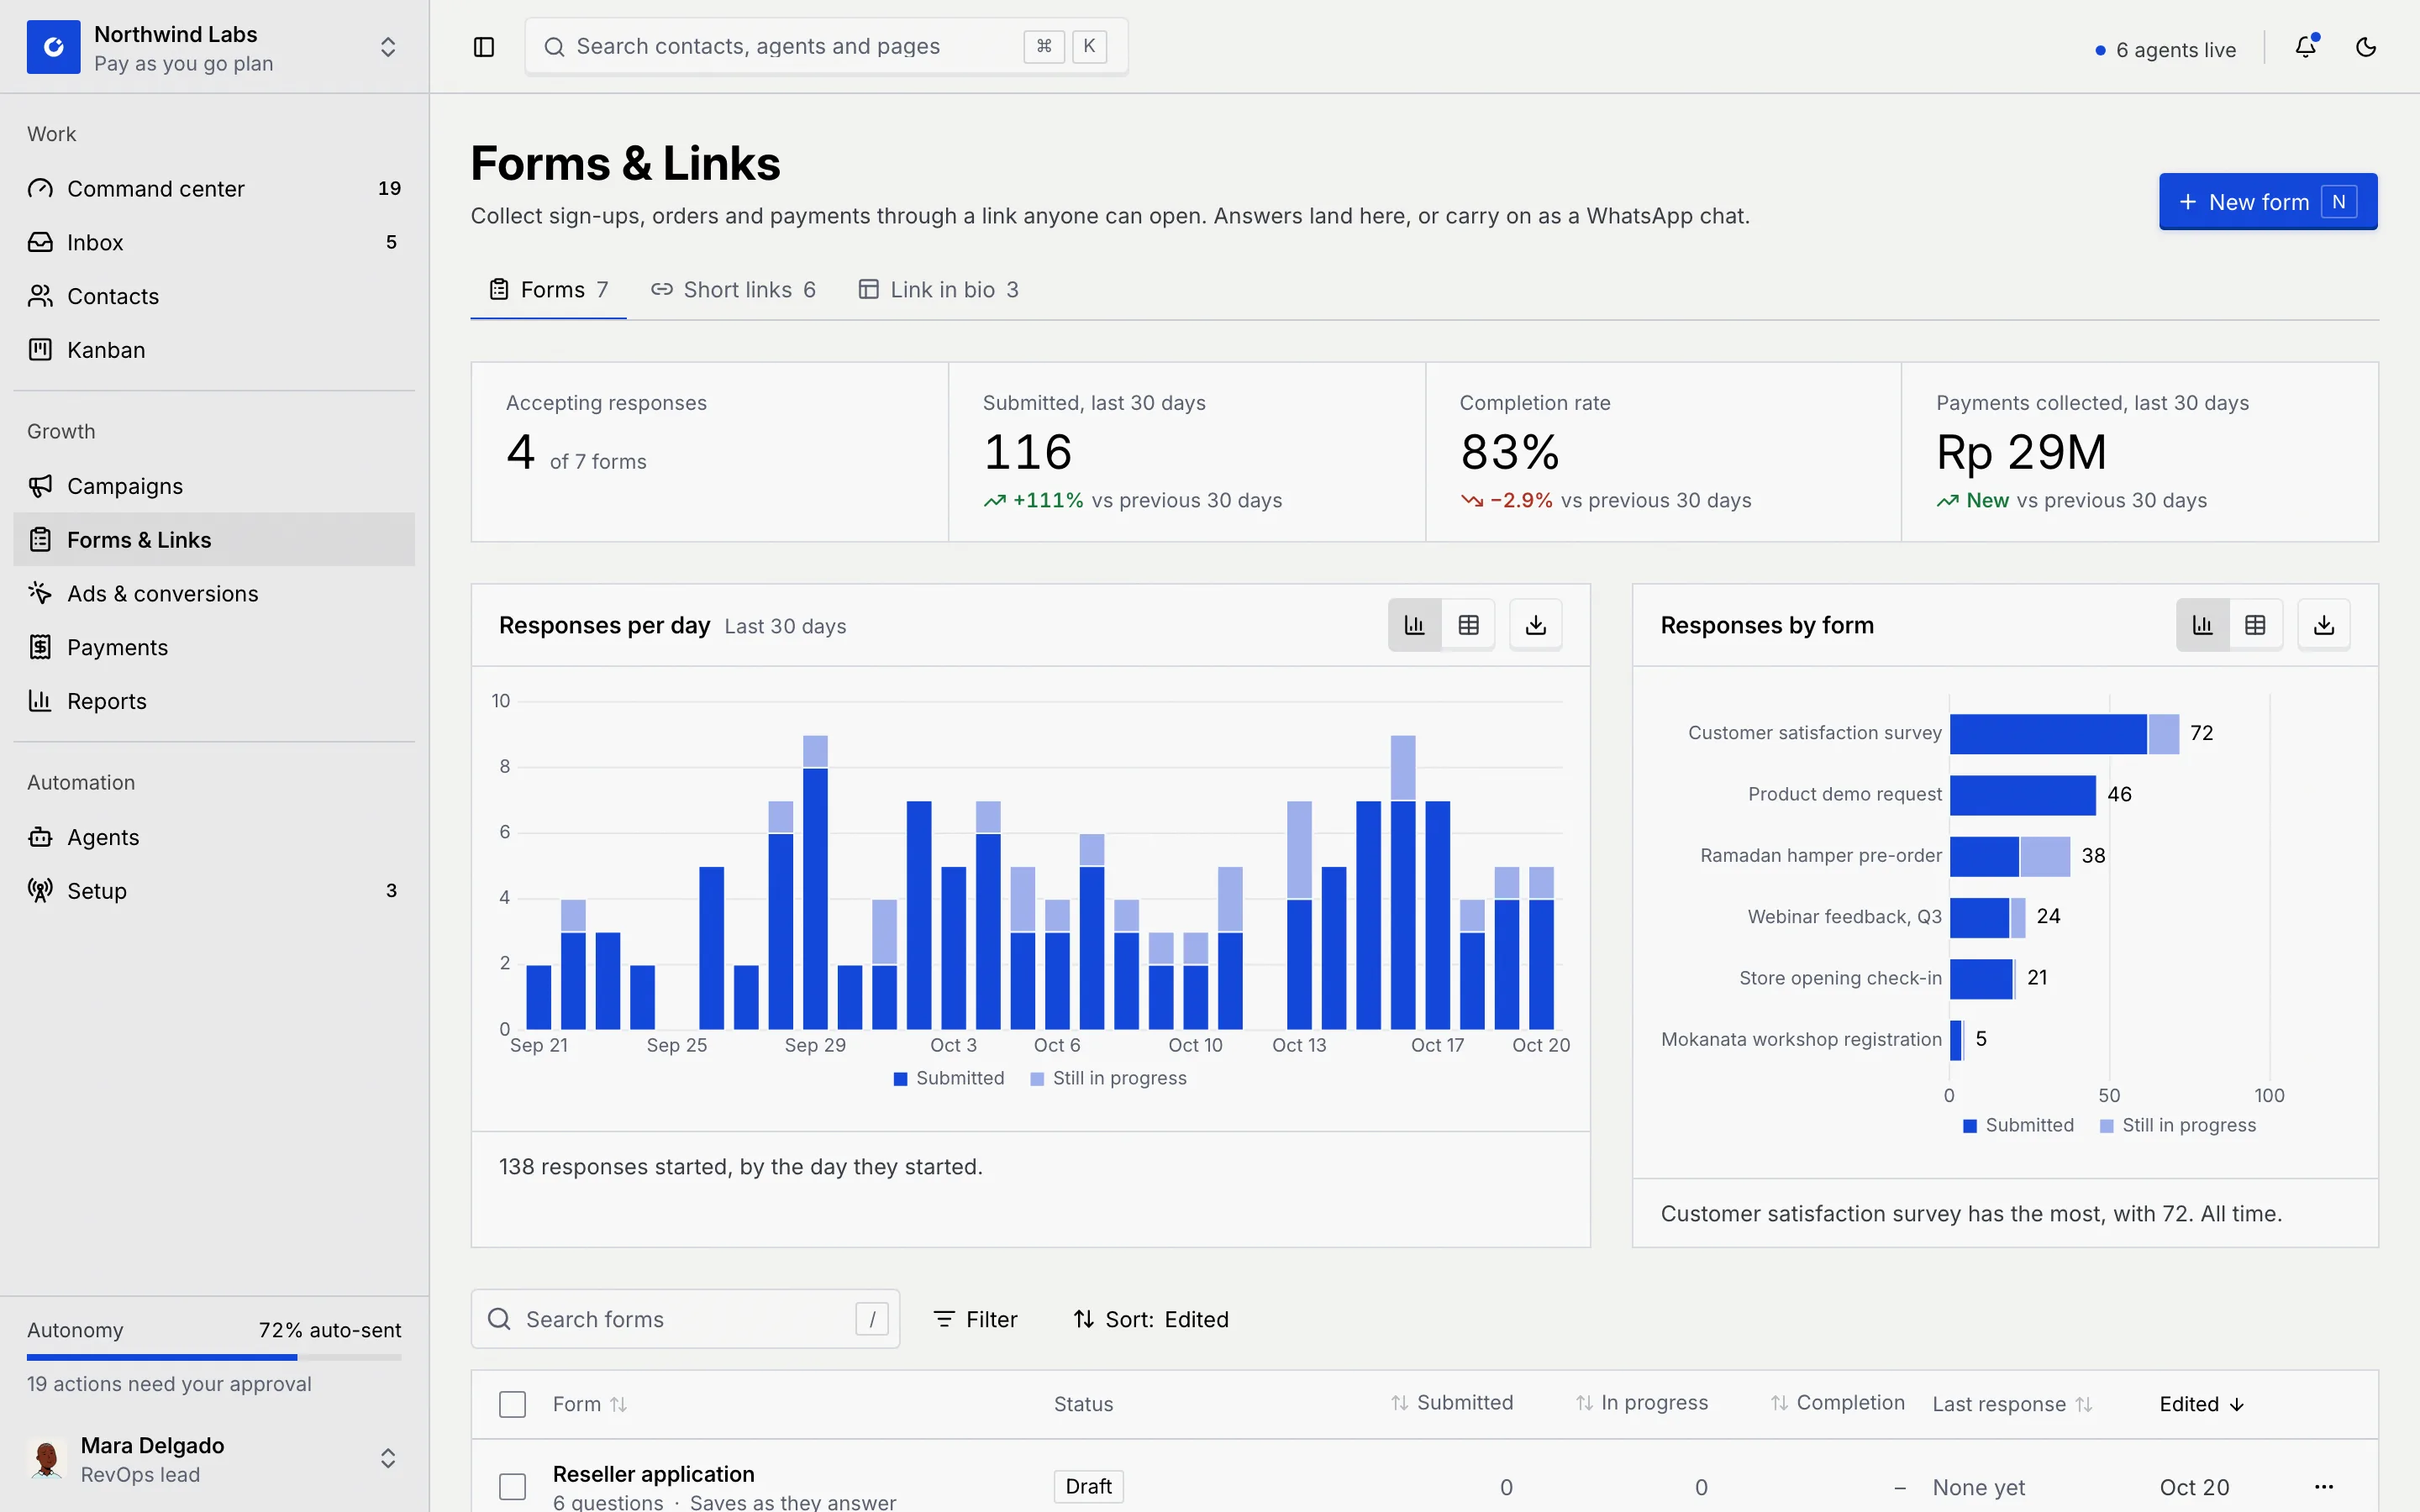The width and height of the screenshot is (2420, 1512).
Task: Open Agents under Automation
Action: [x=214, y=837]
